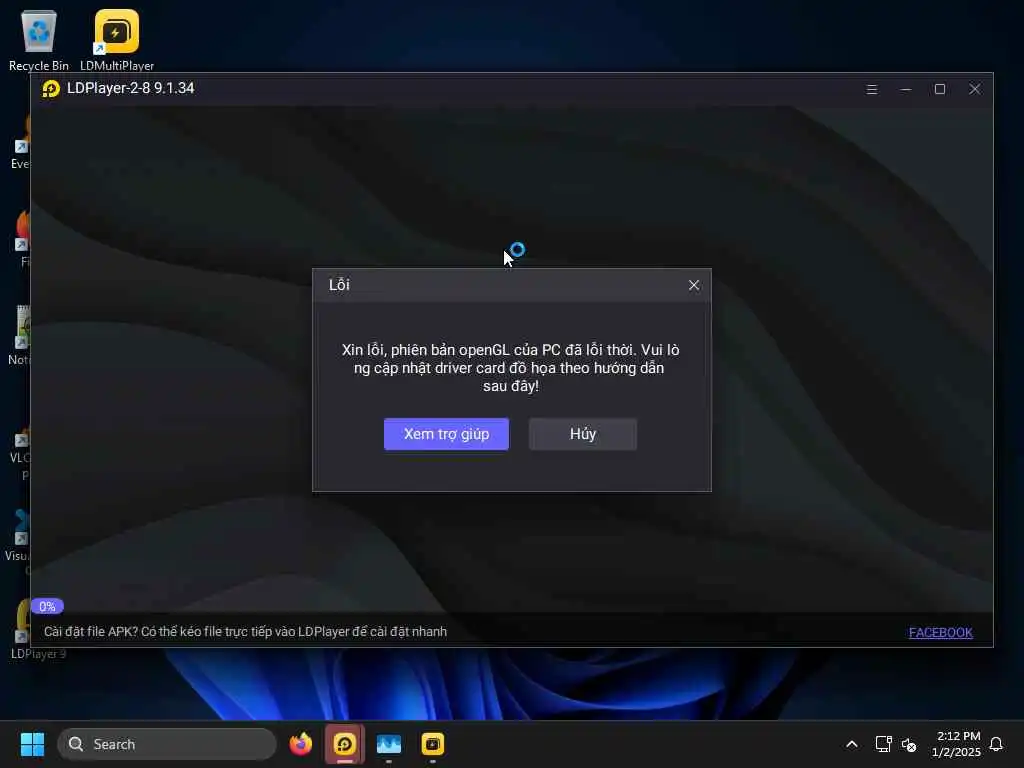Open the LDMultiPlayer taskbar icon
1024x768 pixels.
tap(432, 744)
